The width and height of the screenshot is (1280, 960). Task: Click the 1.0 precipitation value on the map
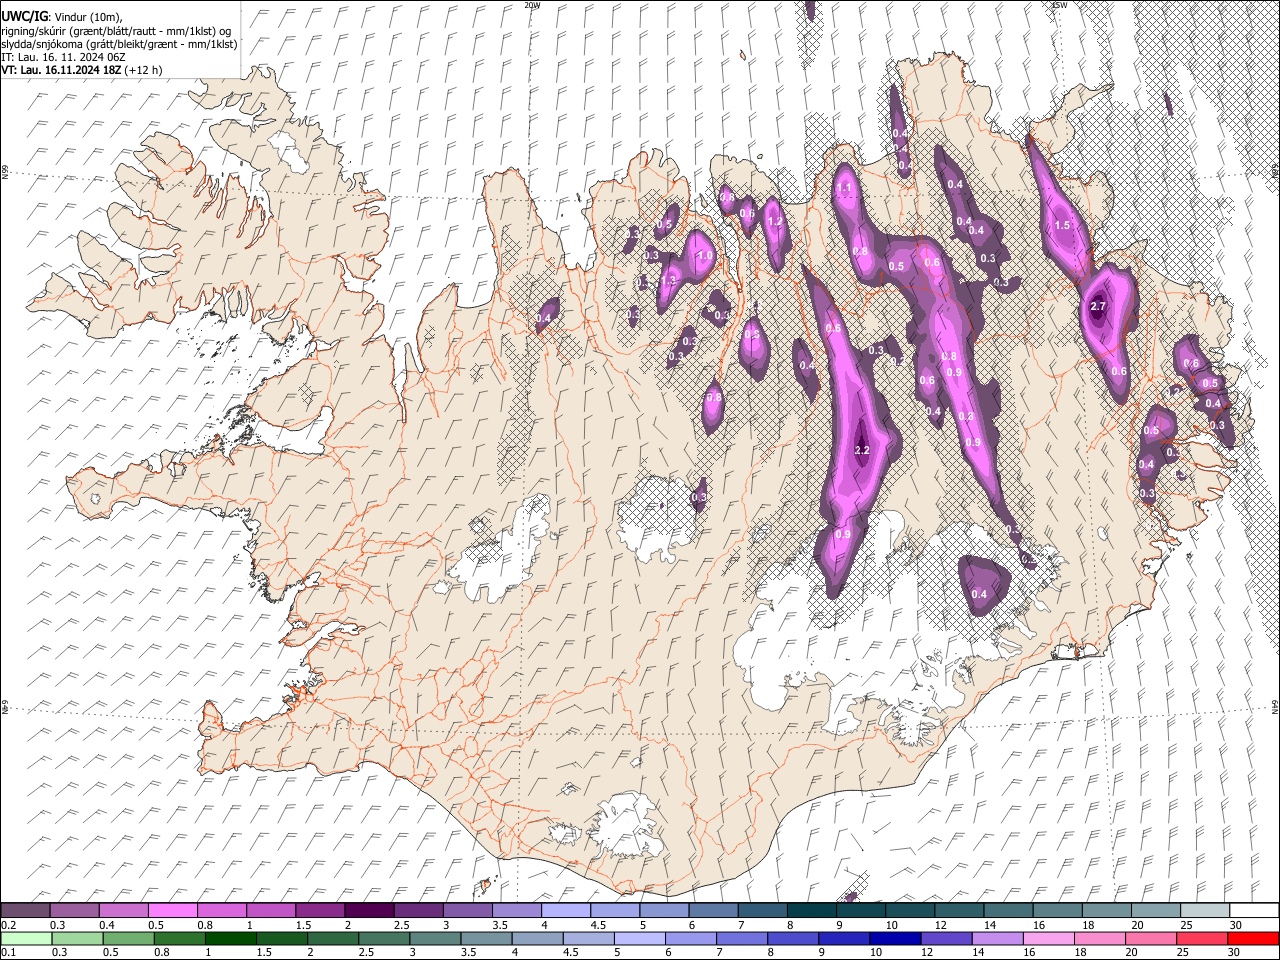tap(705, 256)
